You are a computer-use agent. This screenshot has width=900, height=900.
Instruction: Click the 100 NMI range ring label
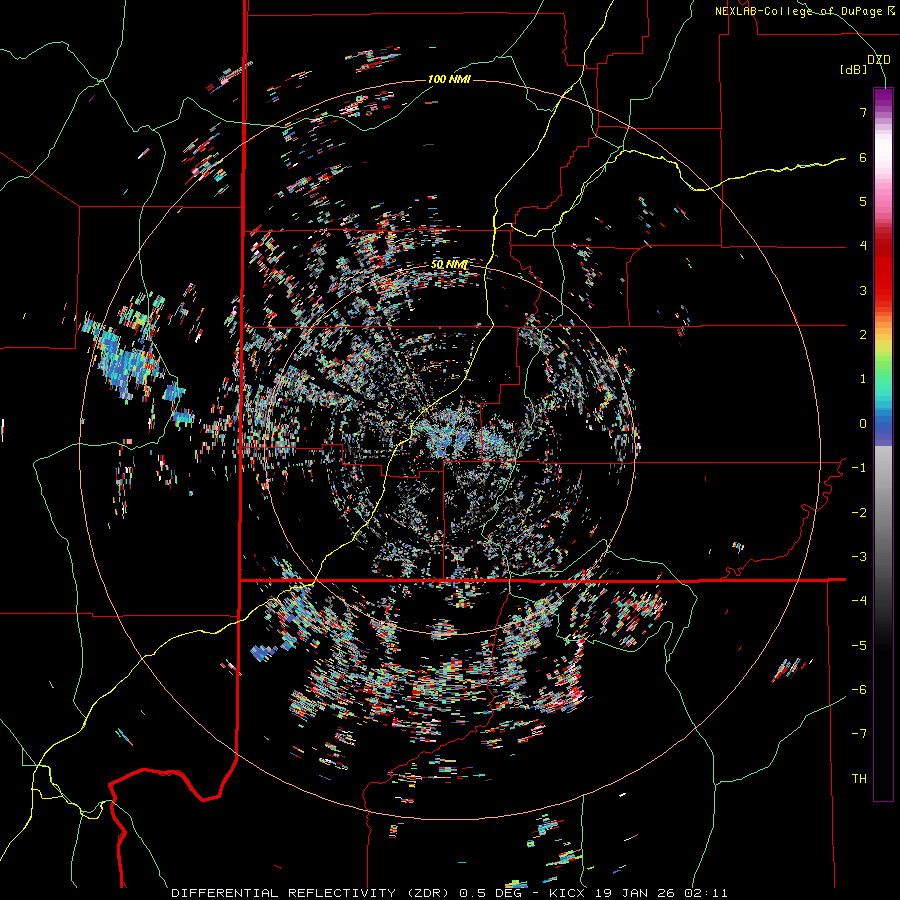pyautogui.click(x=449, y=79)
